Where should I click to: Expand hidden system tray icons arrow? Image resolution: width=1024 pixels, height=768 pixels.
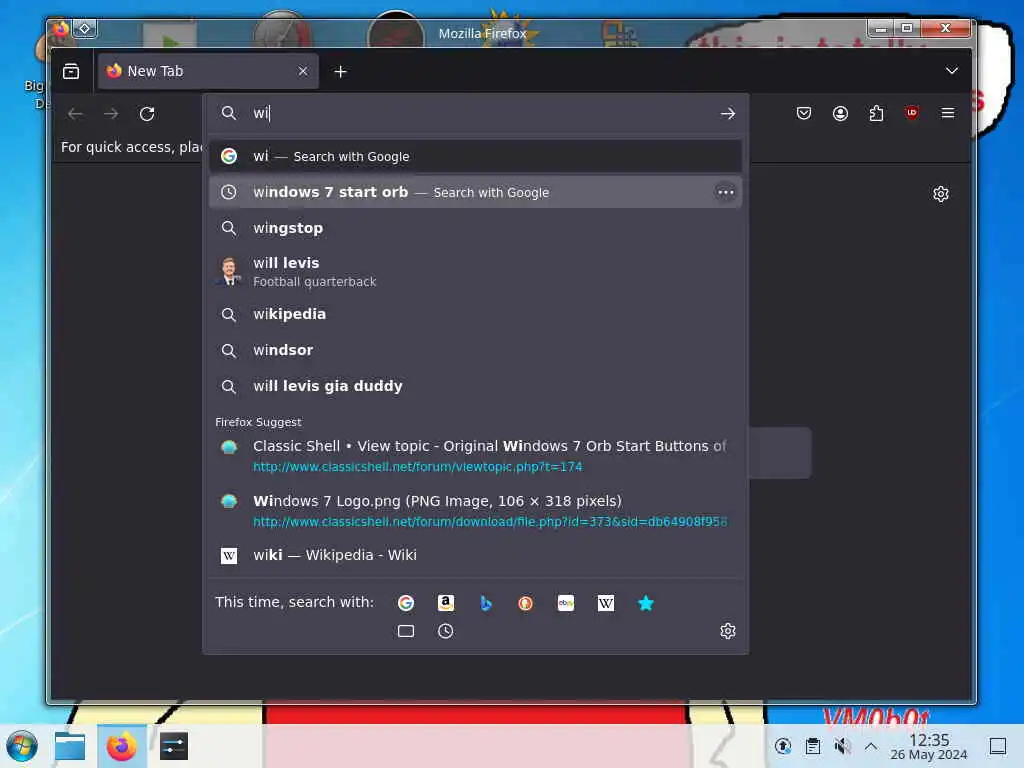(871, 746)
